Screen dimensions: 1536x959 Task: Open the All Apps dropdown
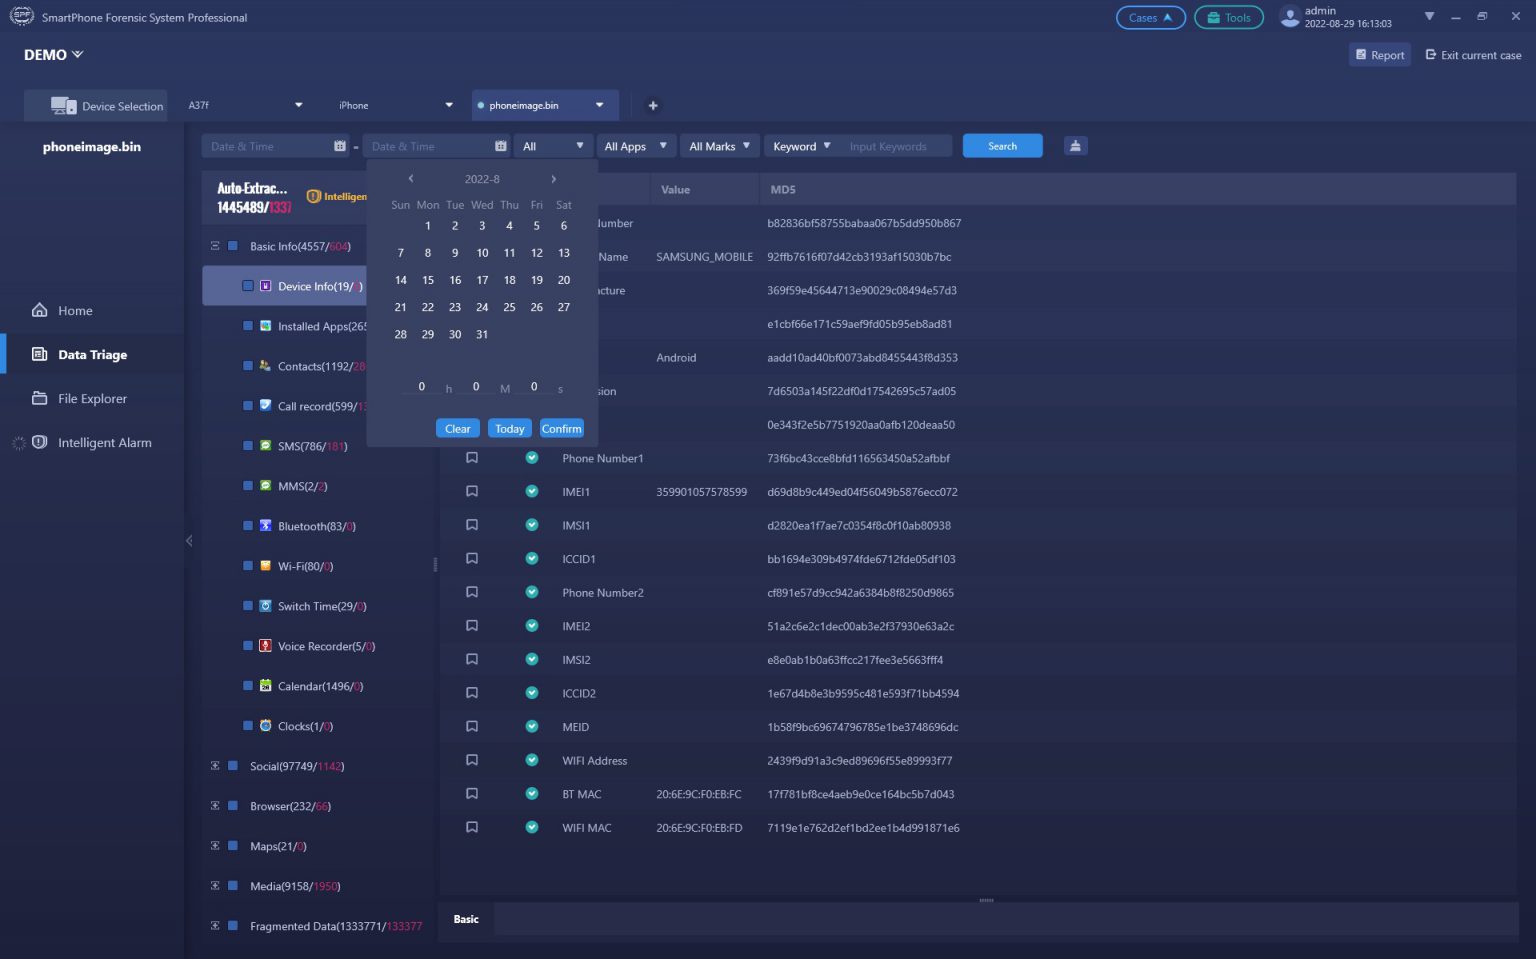635,146
